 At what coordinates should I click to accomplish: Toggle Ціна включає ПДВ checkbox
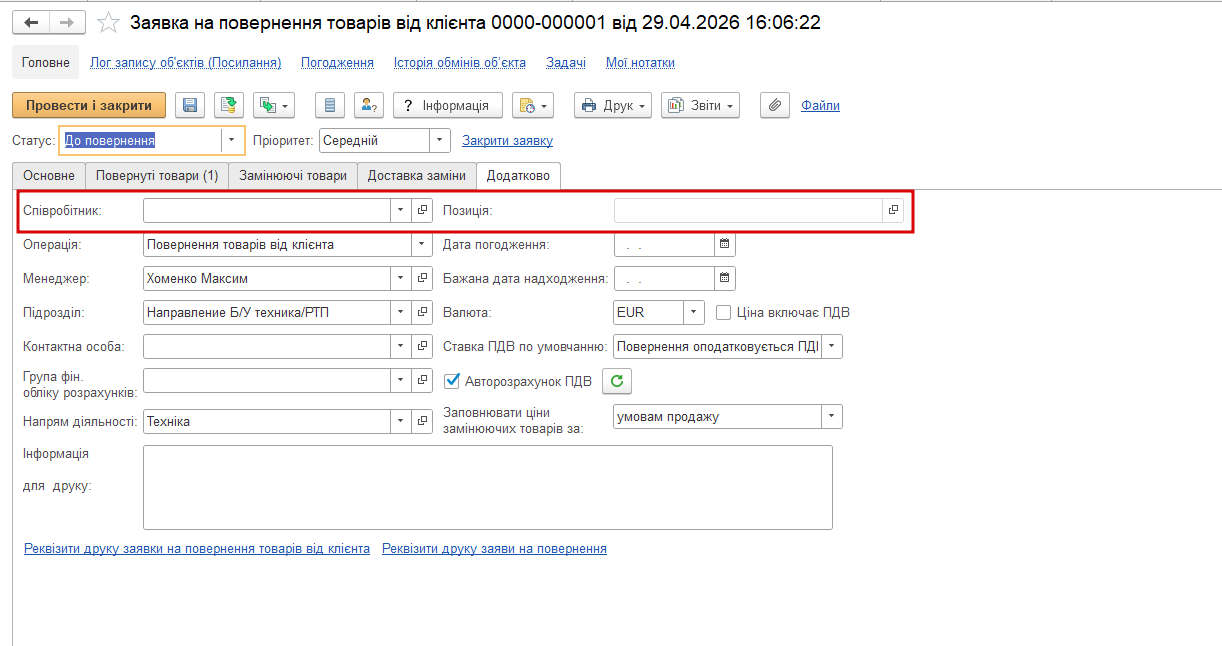coord(724,313)
